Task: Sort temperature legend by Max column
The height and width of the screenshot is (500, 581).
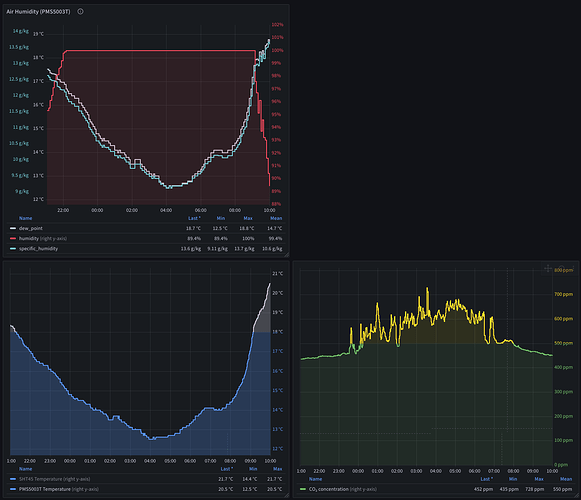Action: click(278, 469)
